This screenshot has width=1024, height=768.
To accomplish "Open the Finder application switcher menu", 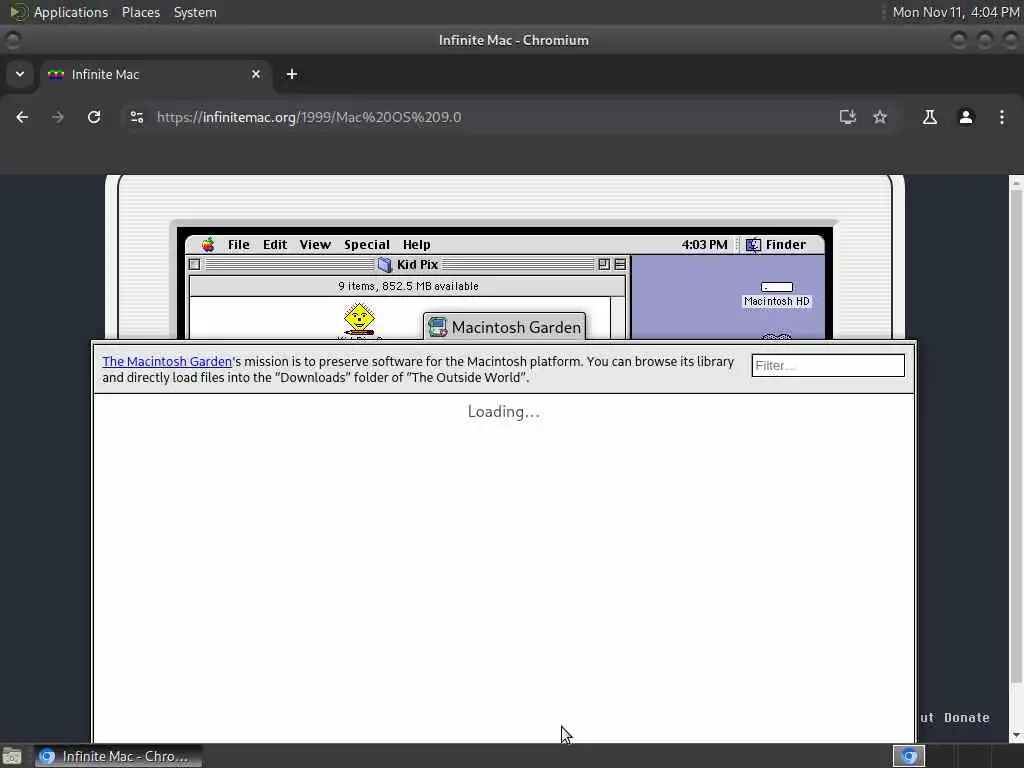I will (776, 245).
